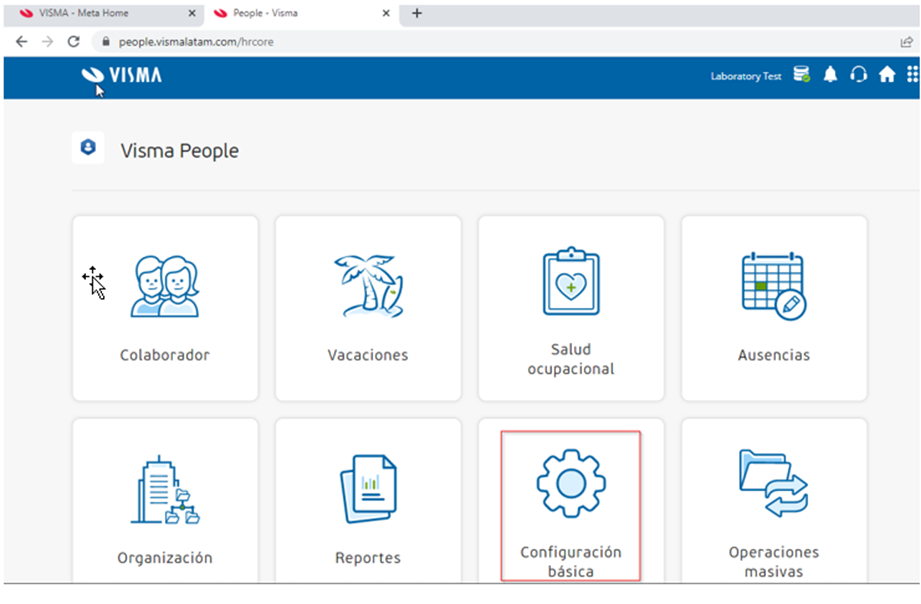Open support using the headset icon
The image size is (921, 604).
(x=858, y=74)
